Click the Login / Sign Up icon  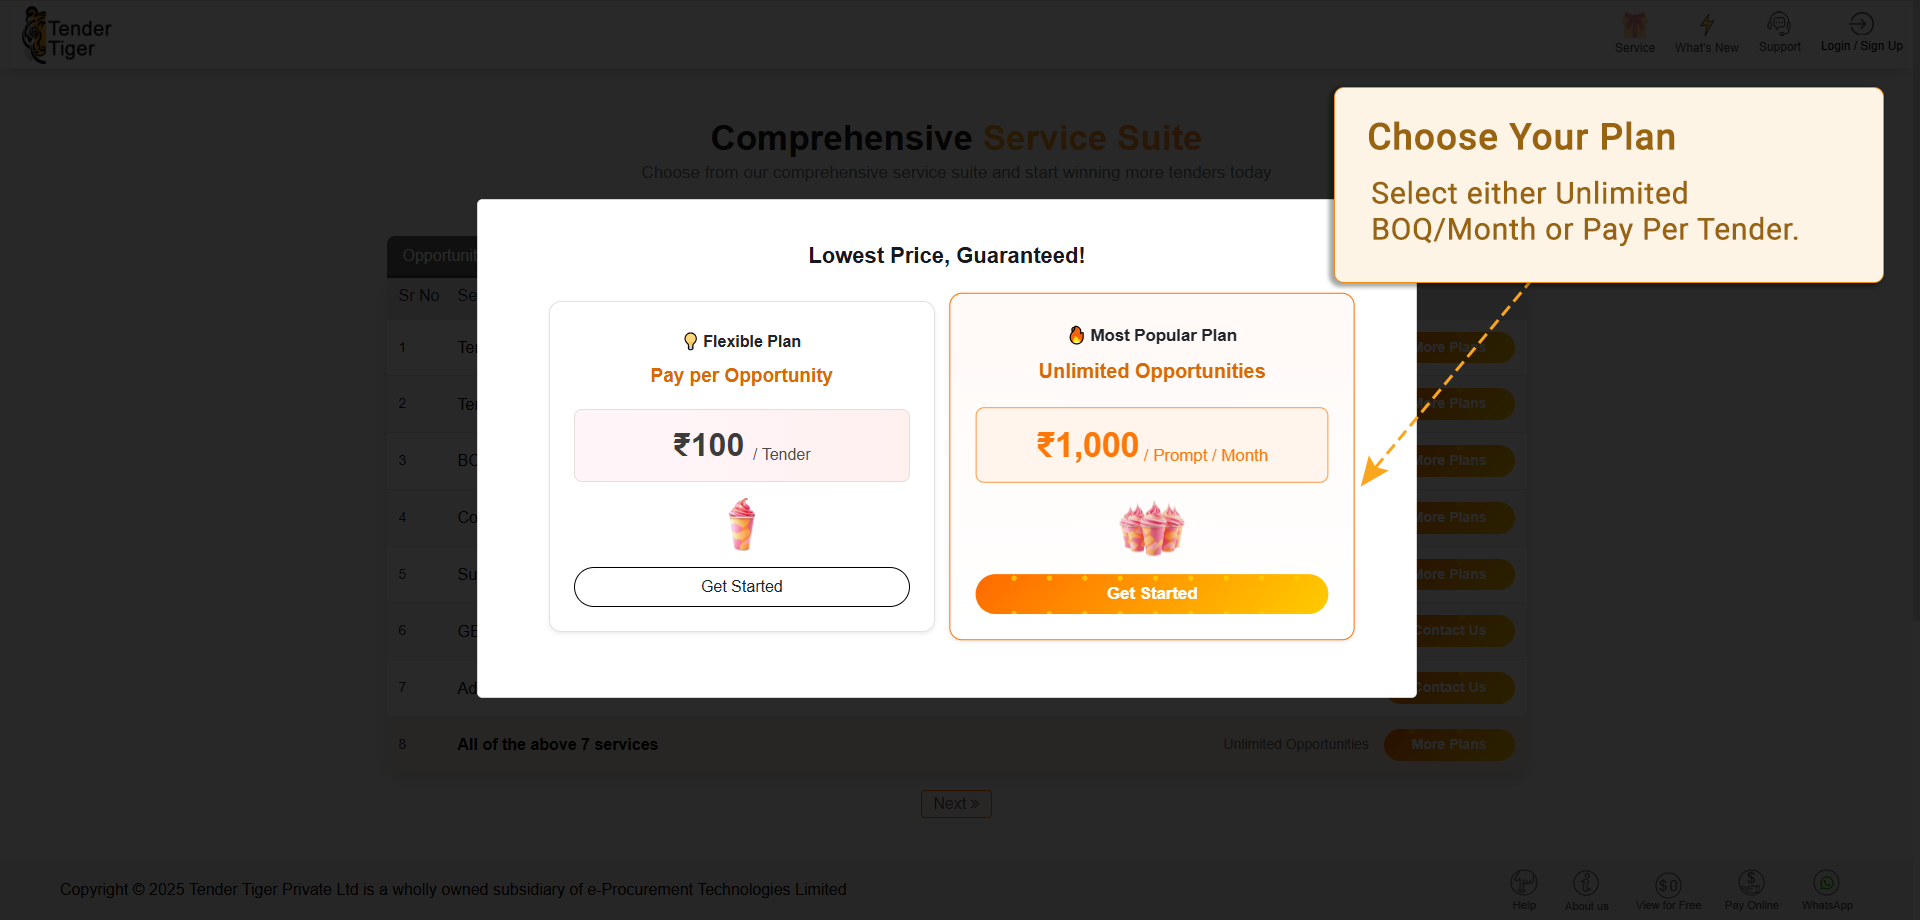click(1861, 25)
